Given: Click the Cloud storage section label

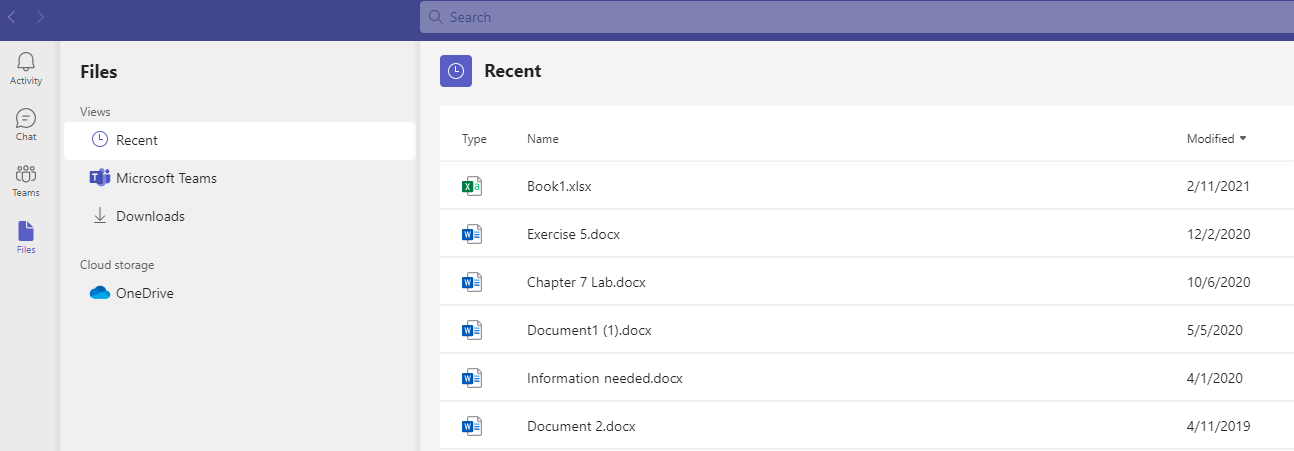Looking at the screenshot, I should (x=117, y=265).
